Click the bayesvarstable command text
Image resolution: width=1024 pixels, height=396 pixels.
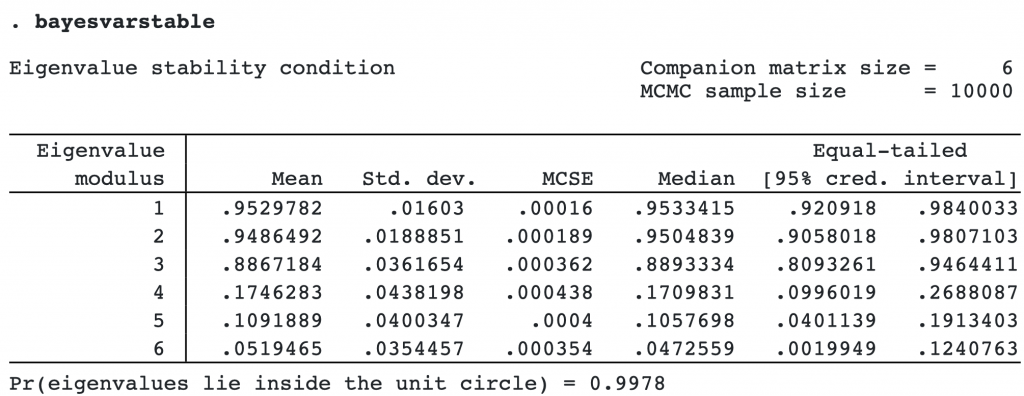click(124, 22)
